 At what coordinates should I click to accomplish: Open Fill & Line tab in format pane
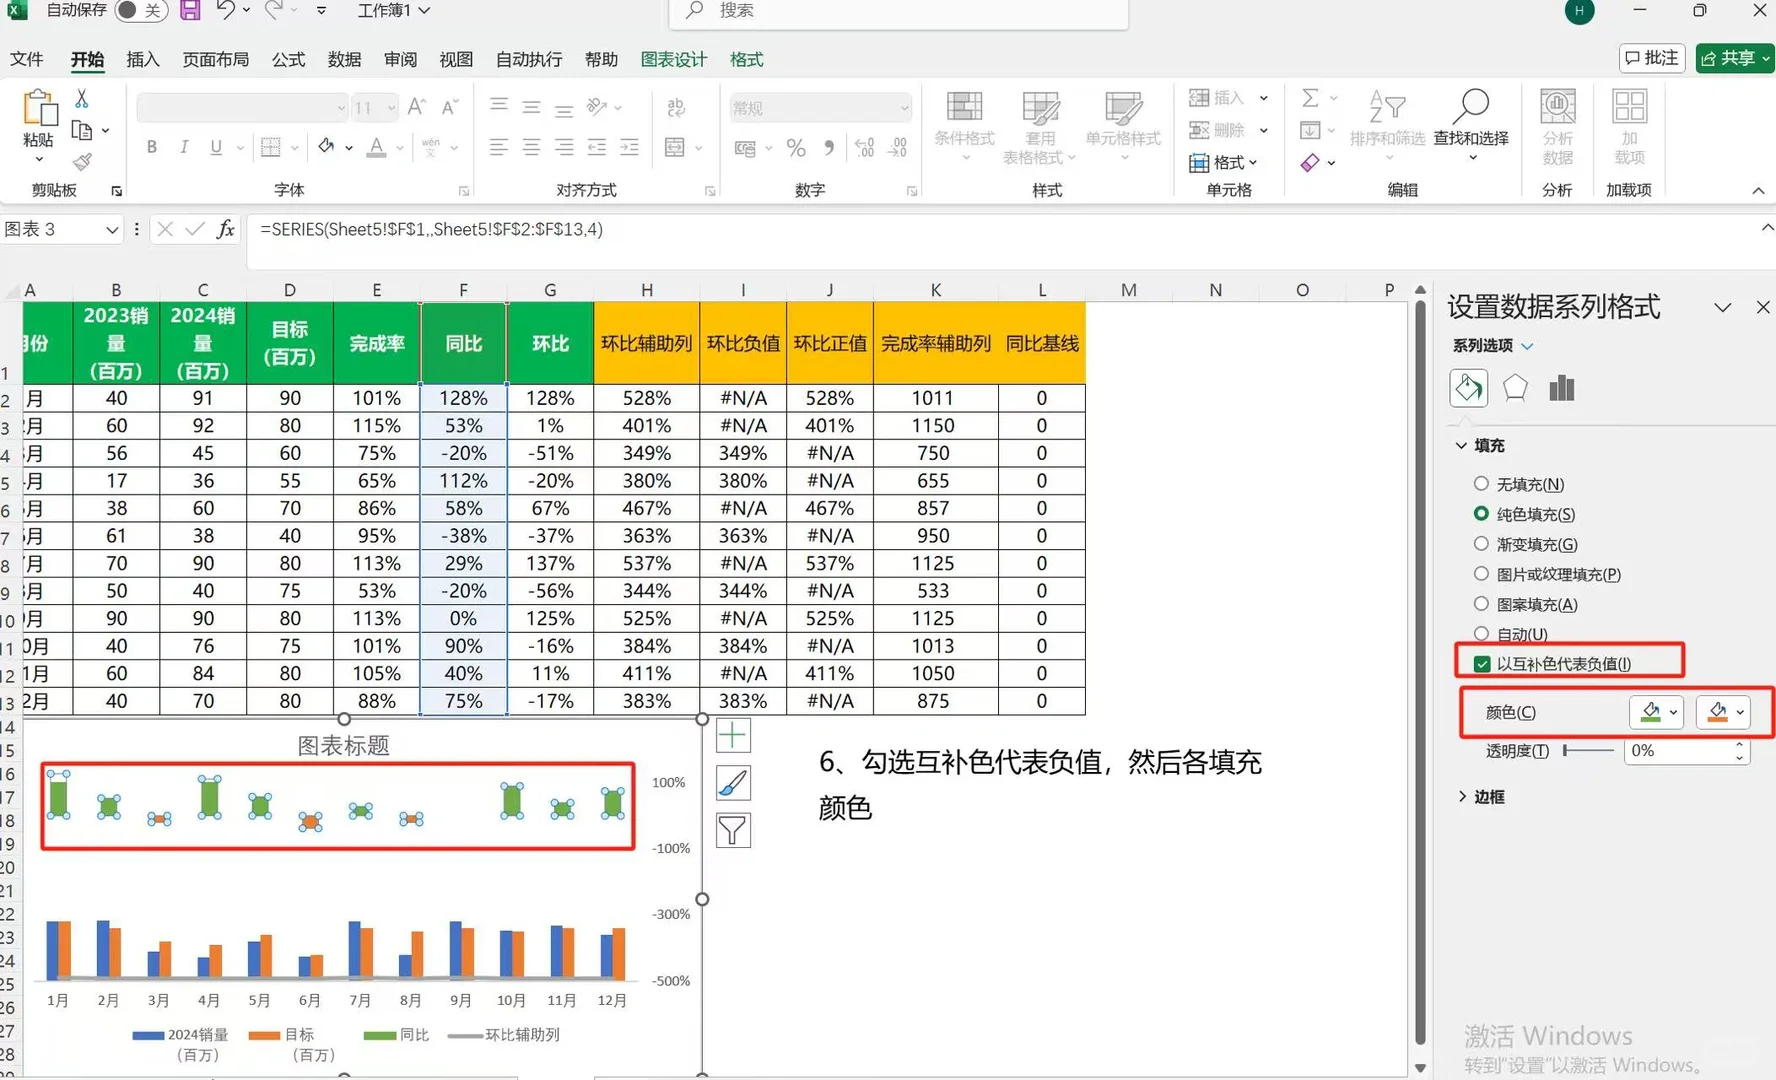pyautogui.click(x=1468, y=388)
